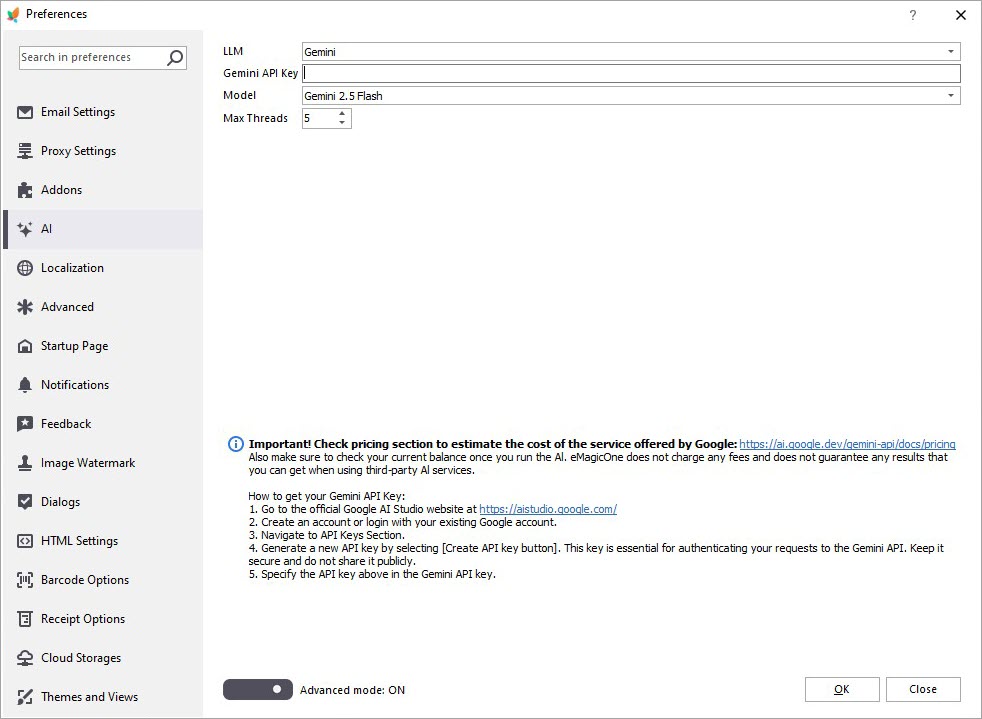This screenshot has width=982, height=719.
Task: Turn off the Advanced mode switch
Action: [257, 690]
